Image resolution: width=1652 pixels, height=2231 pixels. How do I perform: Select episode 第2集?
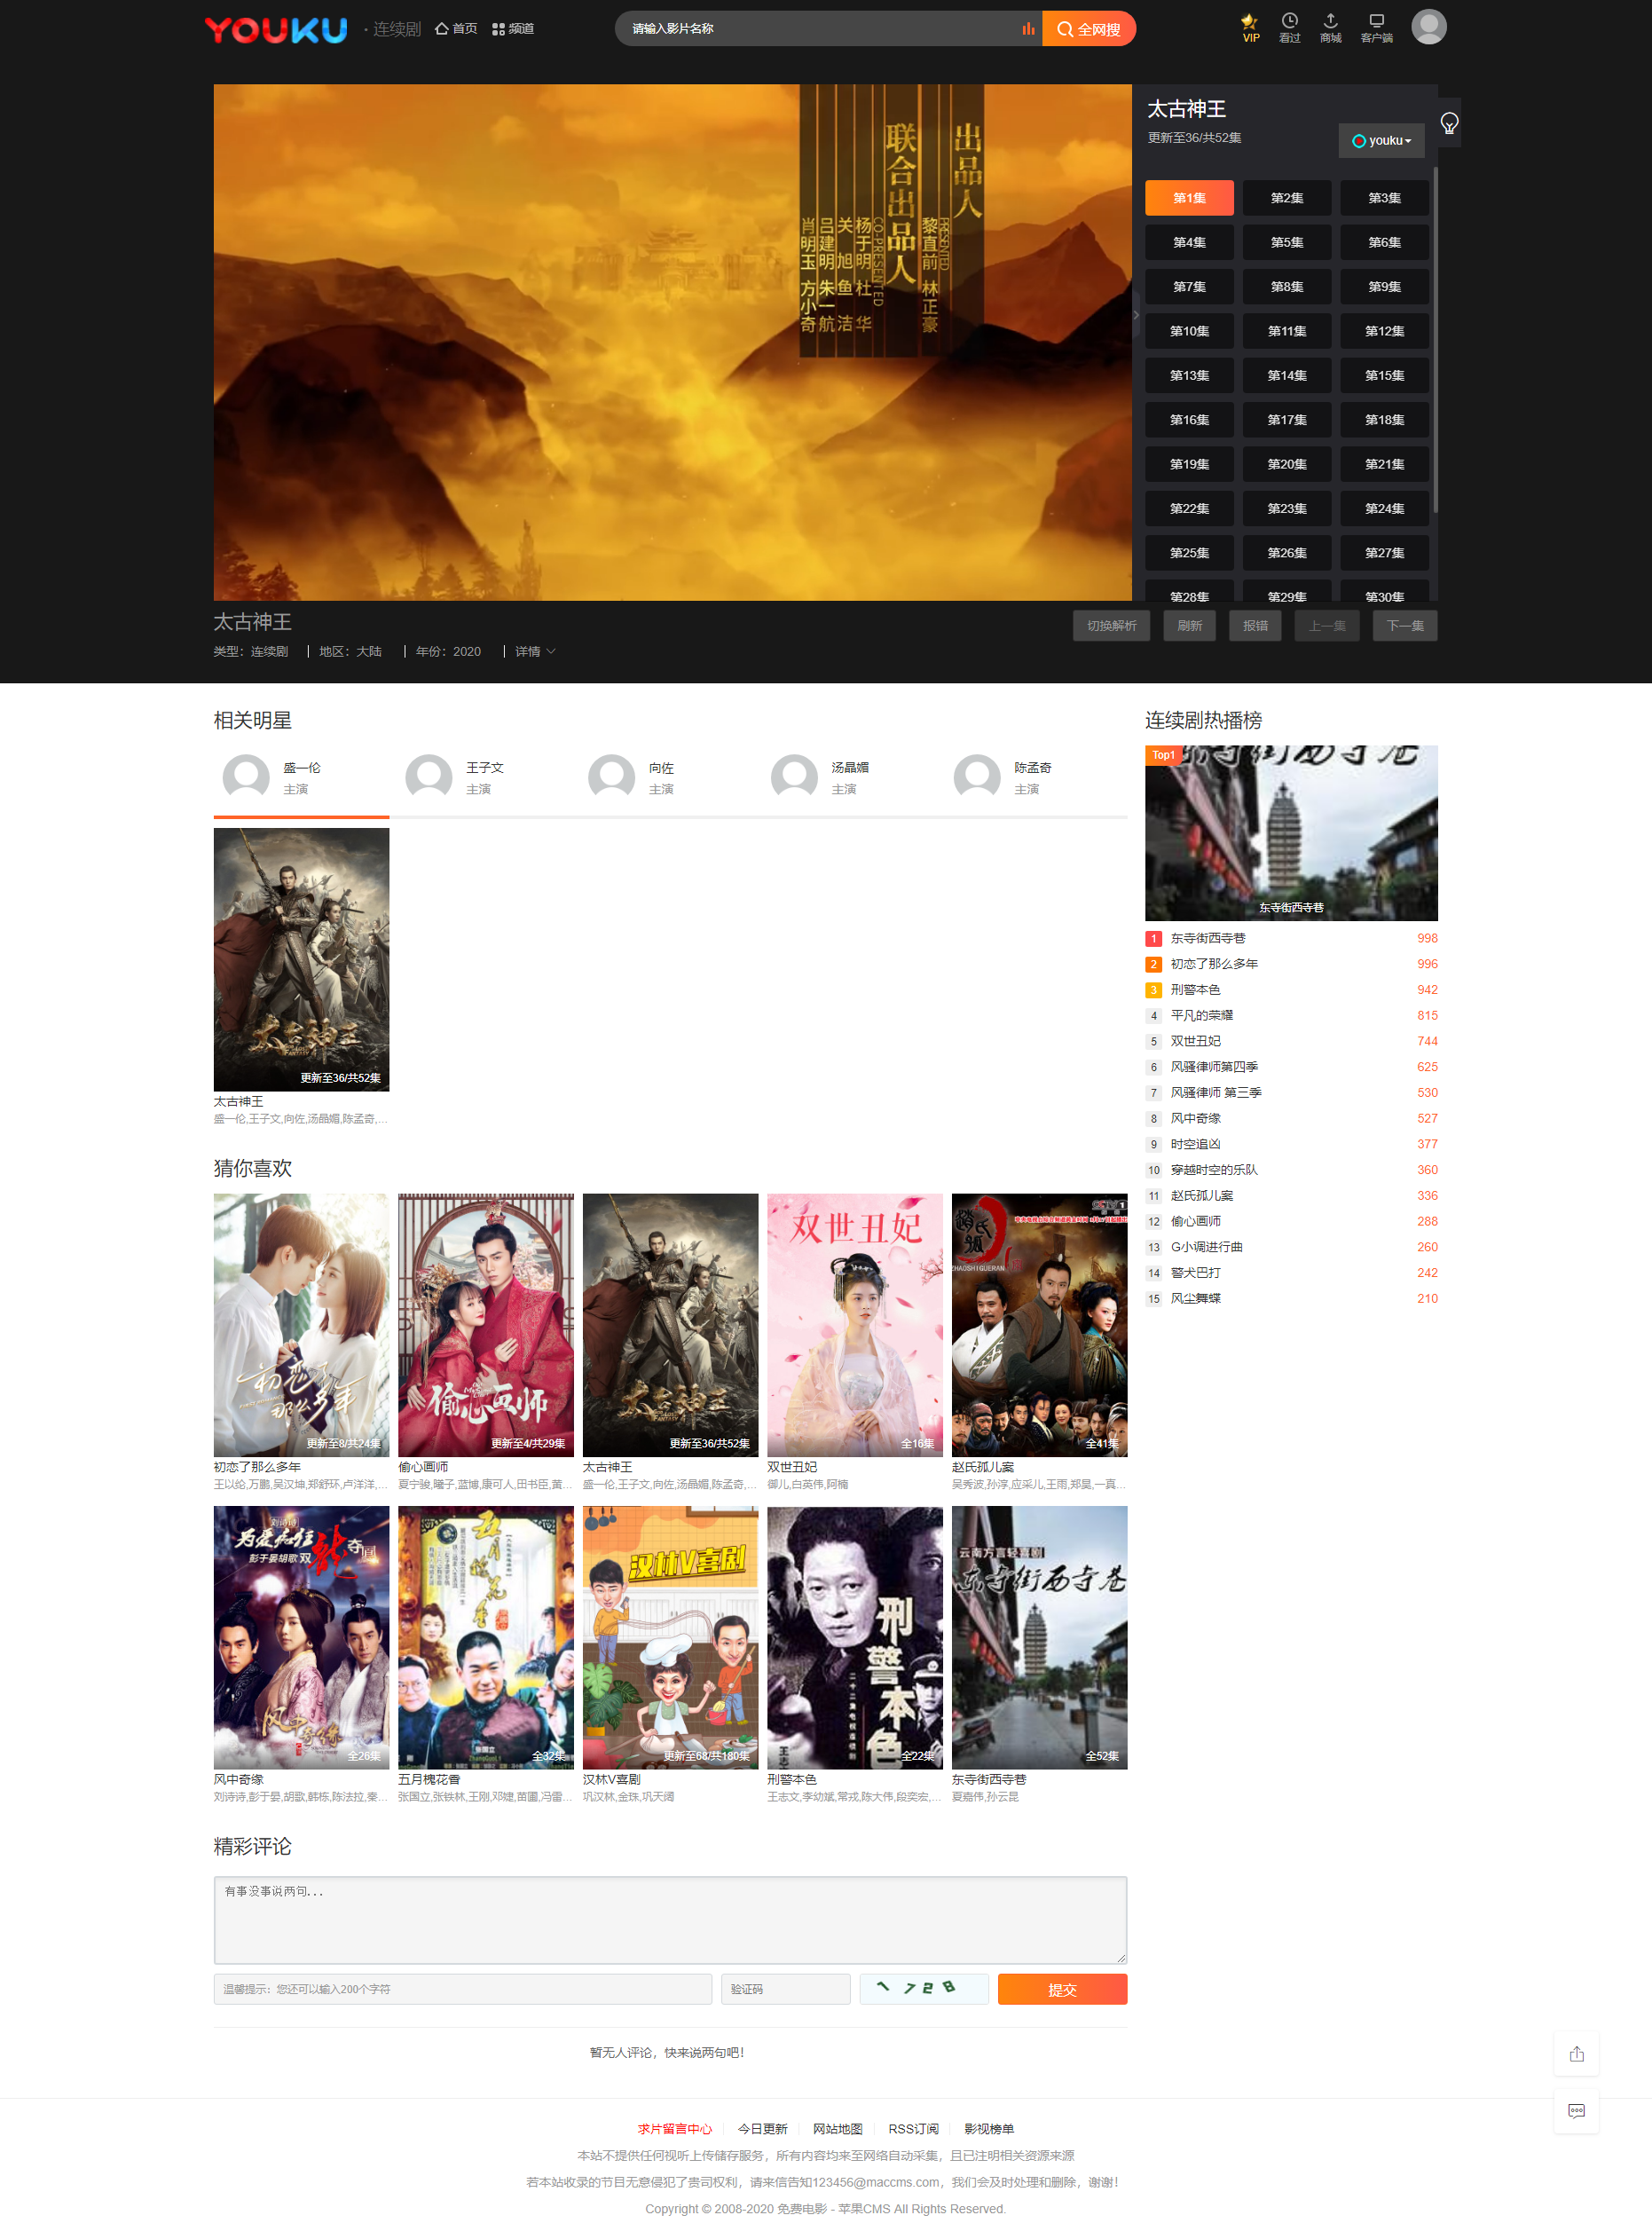[x=1287, y=198]
